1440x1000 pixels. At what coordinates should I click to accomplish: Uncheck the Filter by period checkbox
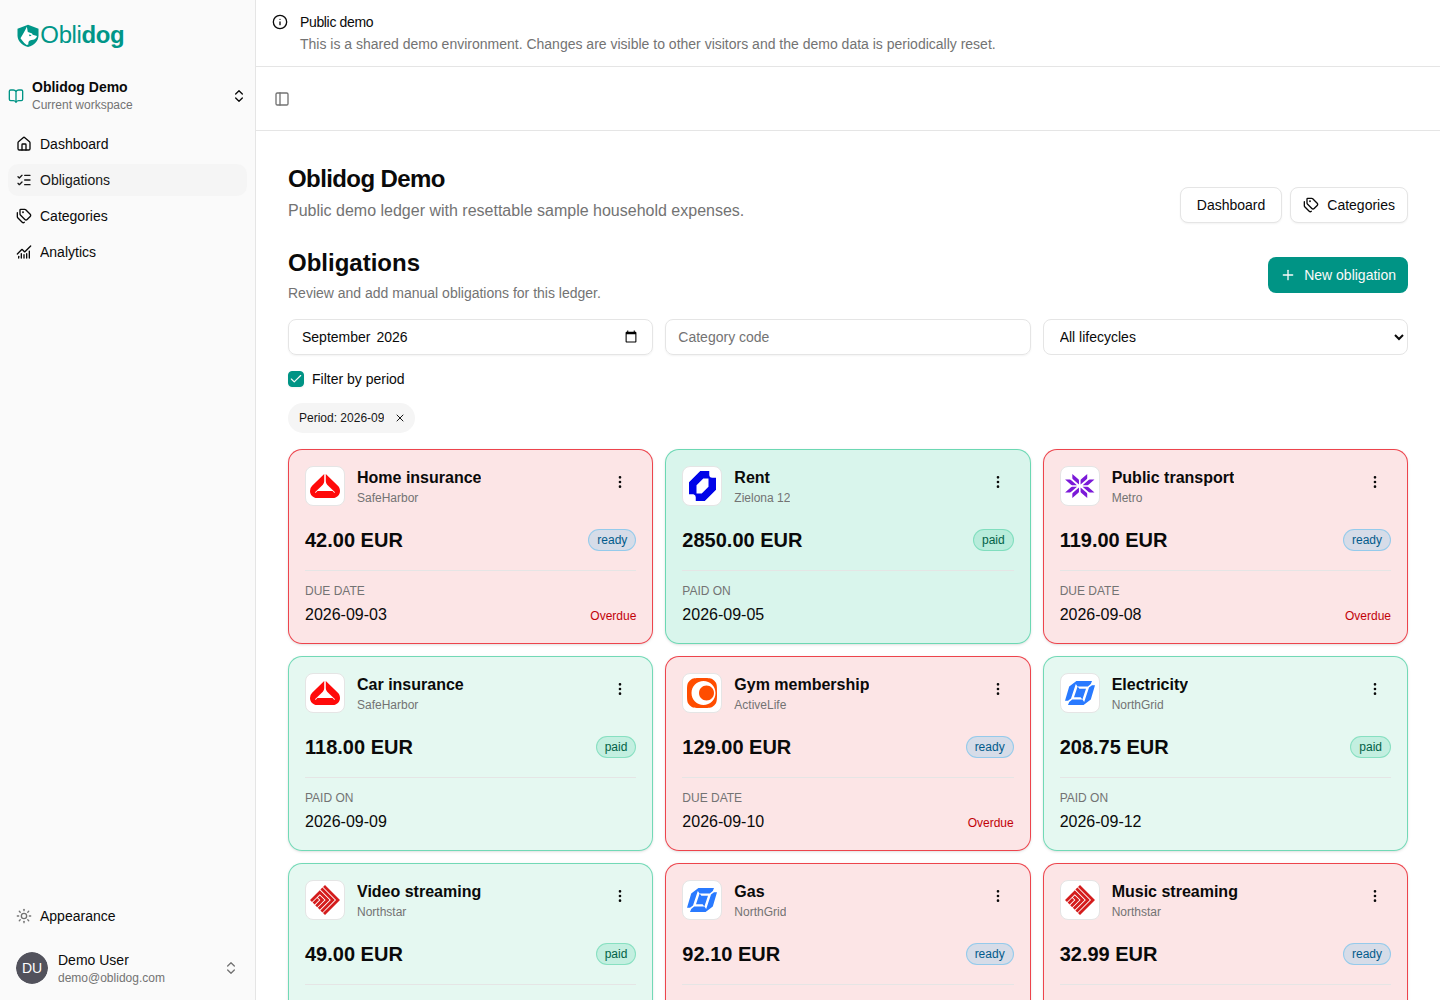pyautogui.click(x=296, y=379)
